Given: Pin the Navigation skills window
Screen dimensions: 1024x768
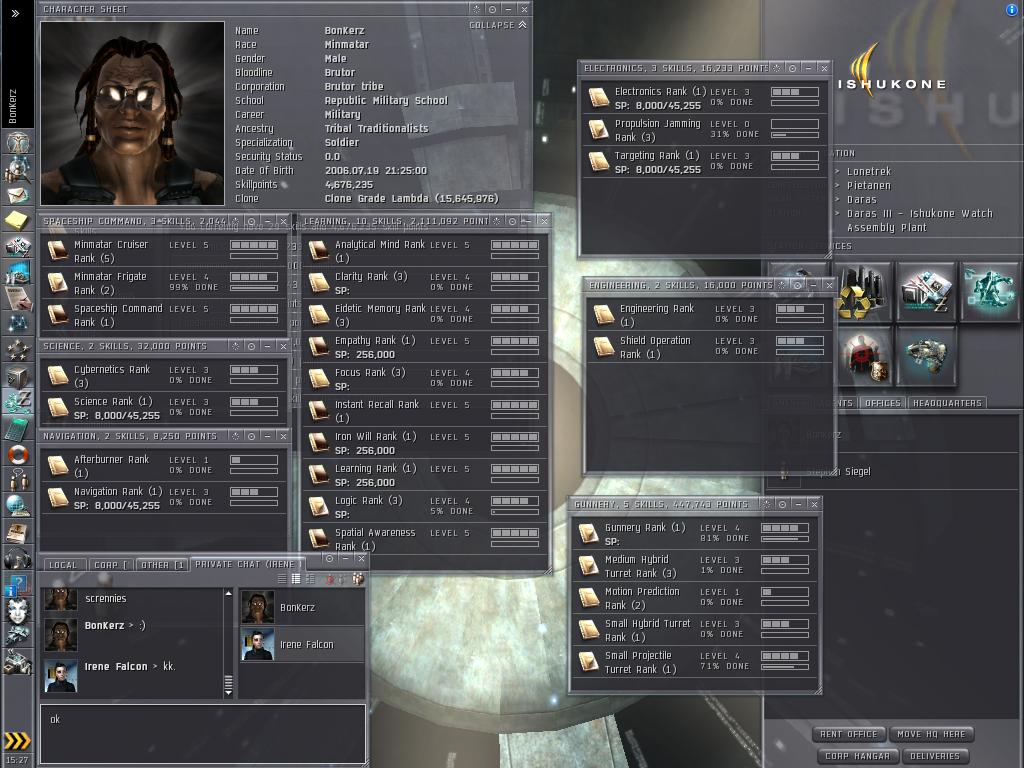Looking at the screenshot, I should [251, 436].
